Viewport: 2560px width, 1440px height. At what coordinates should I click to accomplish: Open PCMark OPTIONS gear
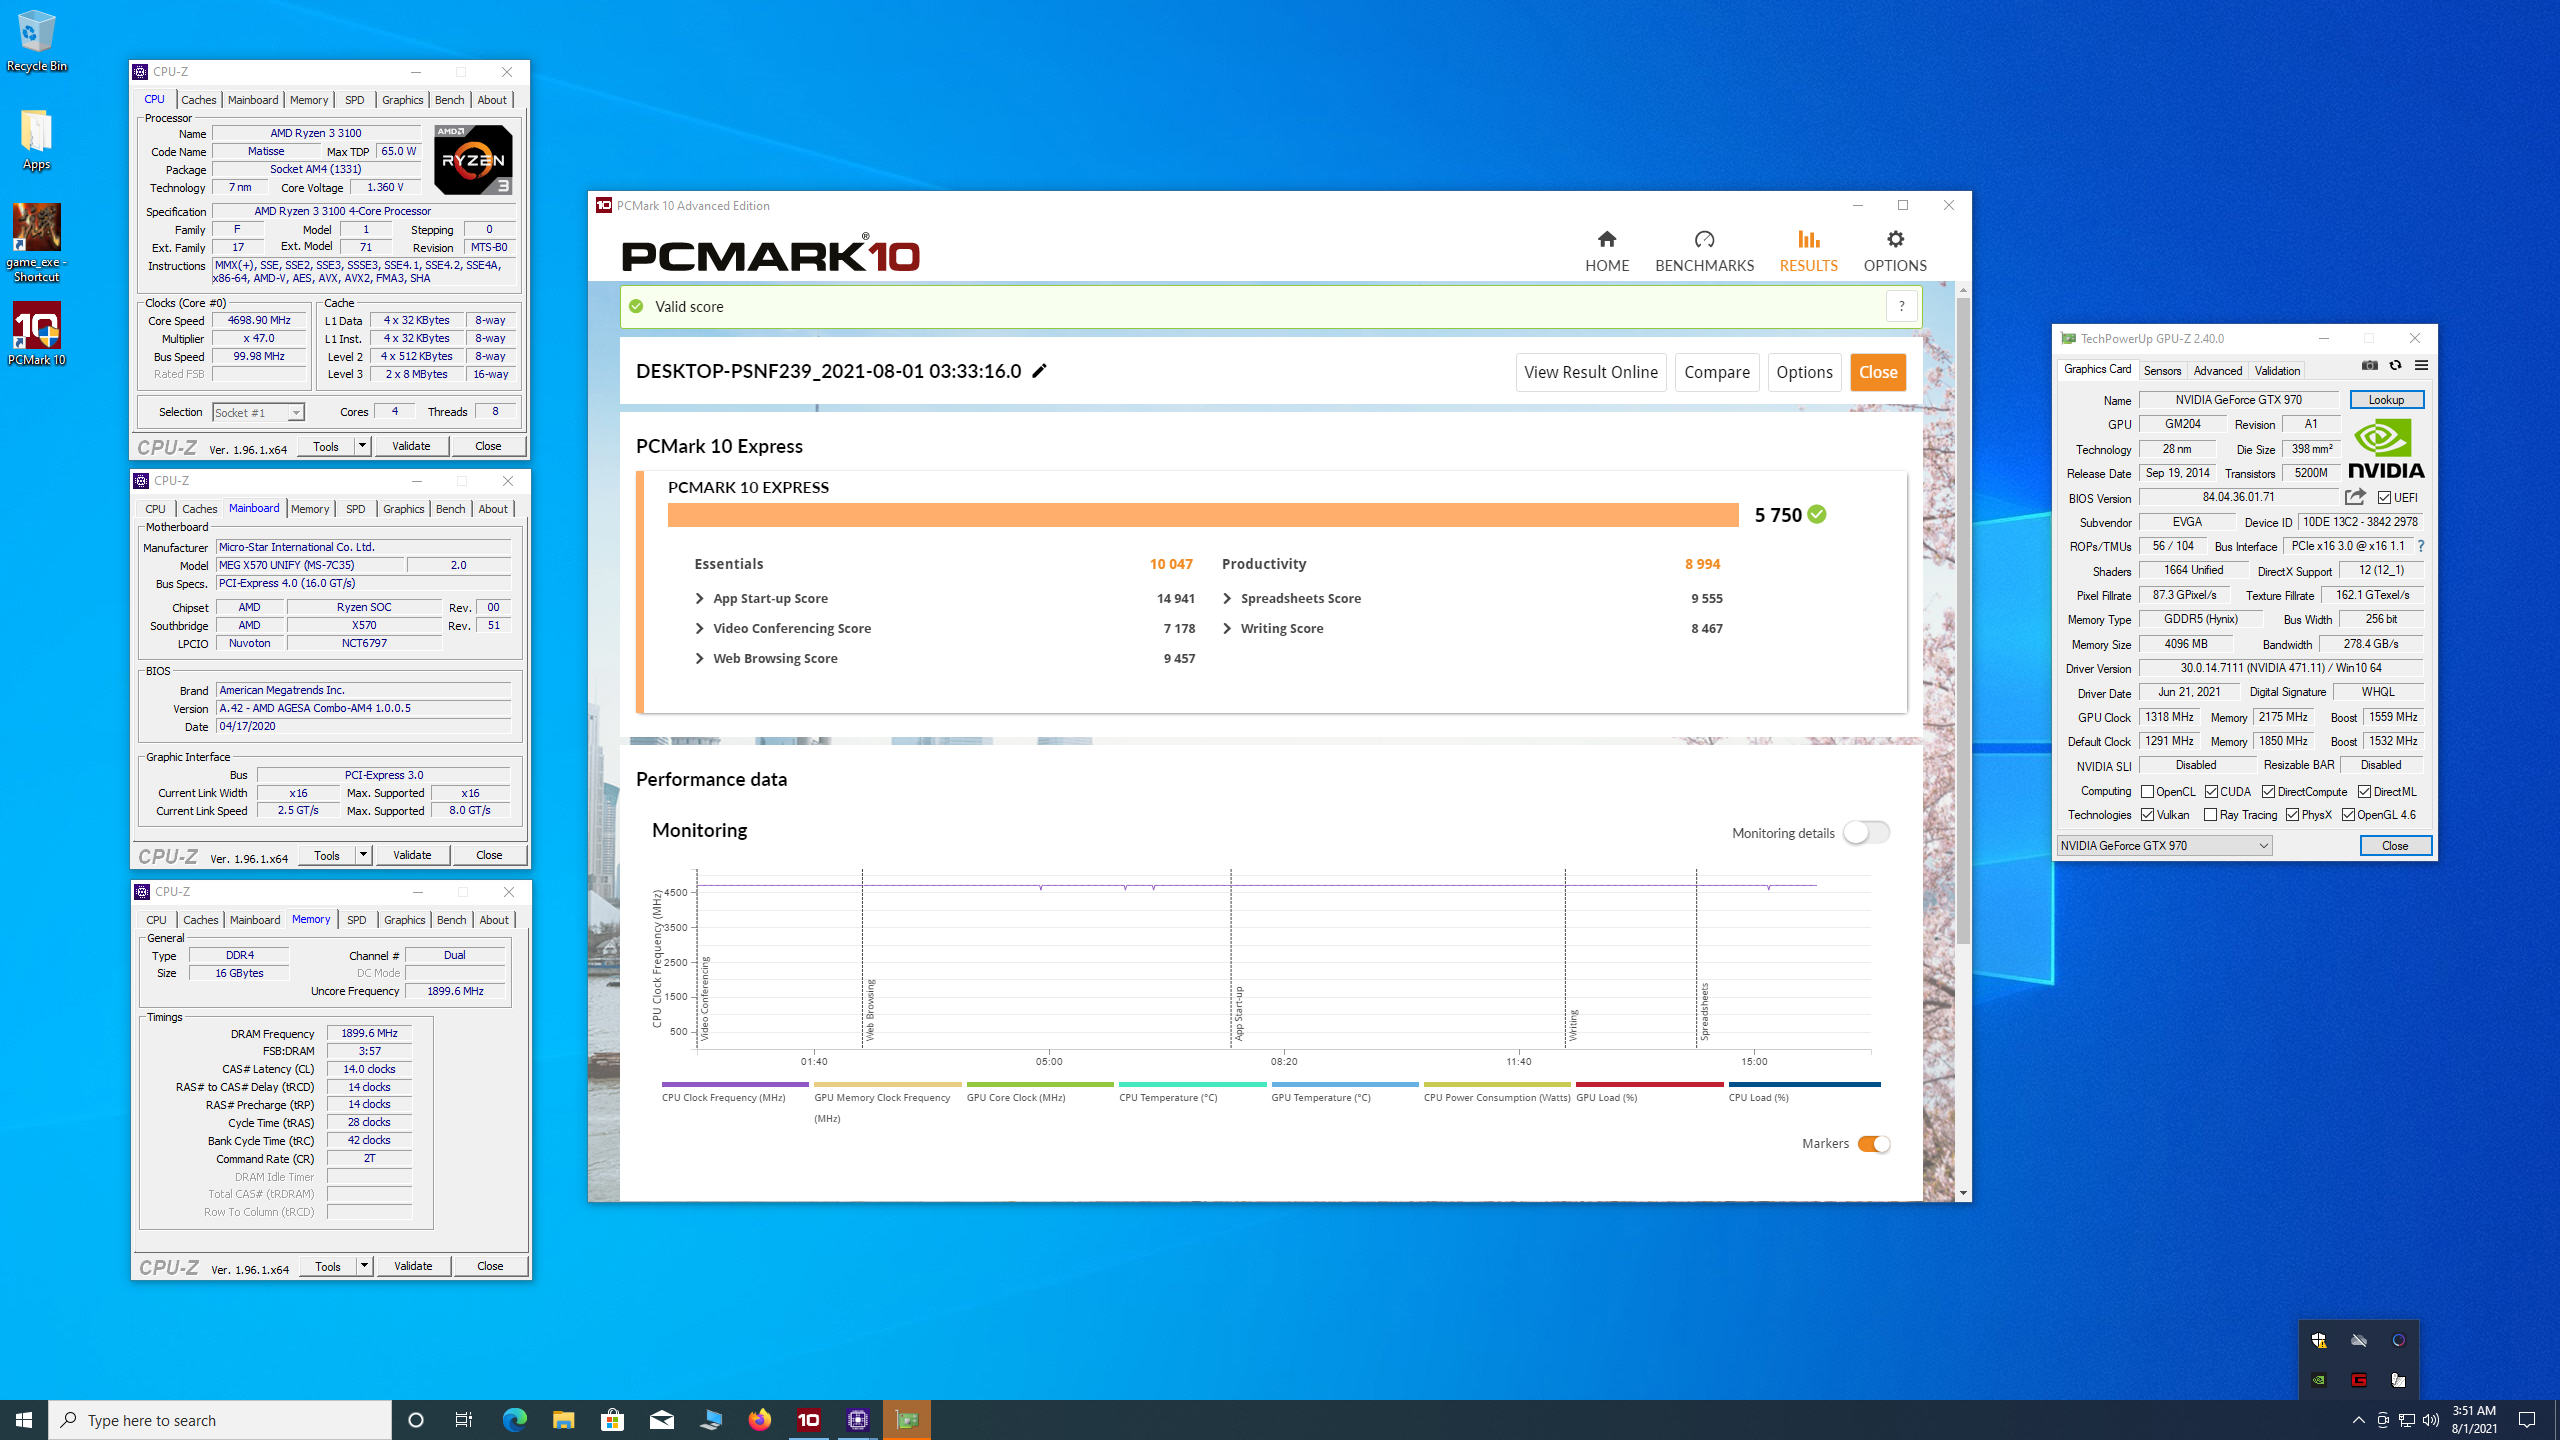pos(1895,251)
